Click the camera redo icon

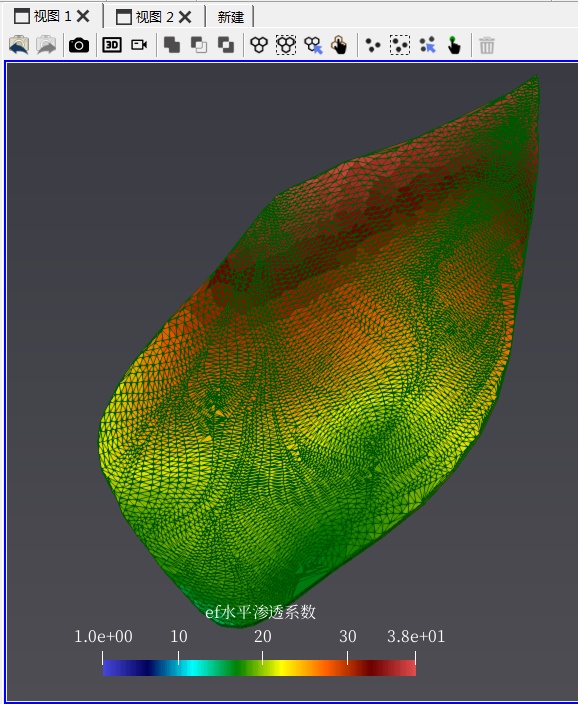tap(46, 45)
